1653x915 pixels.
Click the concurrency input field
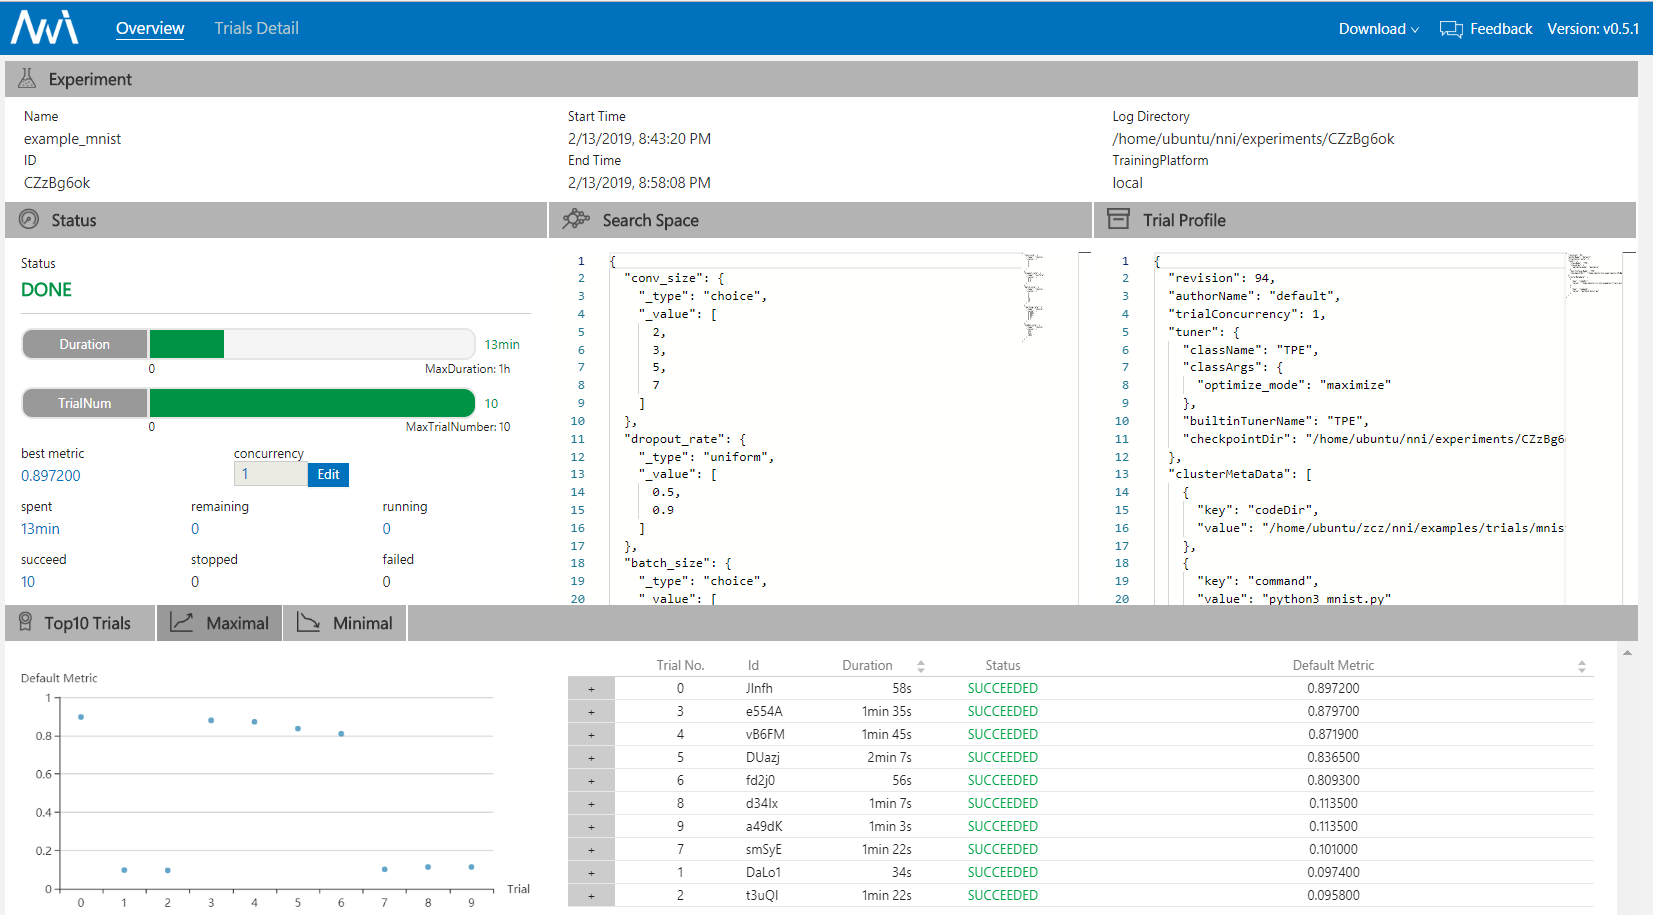(270, 474)
